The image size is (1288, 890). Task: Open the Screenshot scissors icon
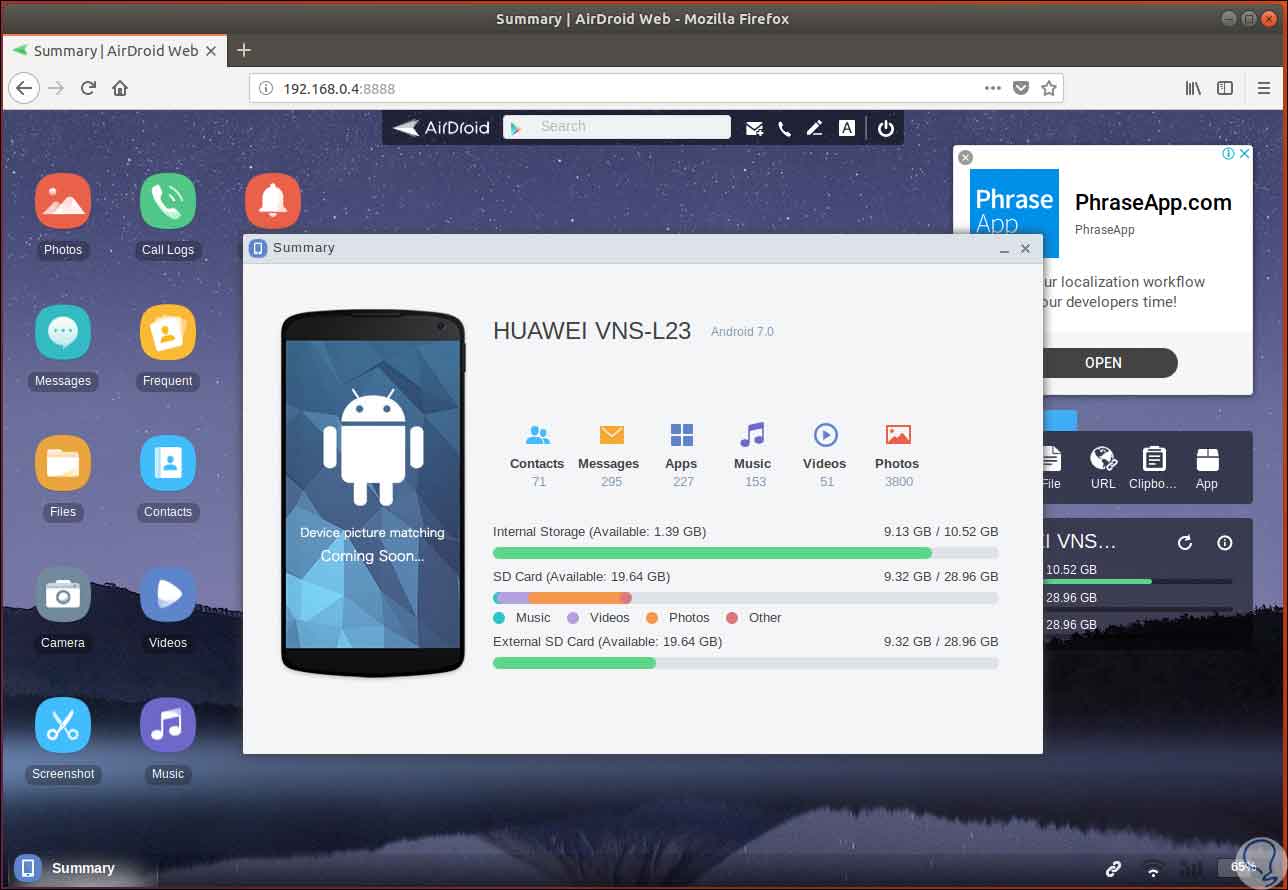click(63, 726)
